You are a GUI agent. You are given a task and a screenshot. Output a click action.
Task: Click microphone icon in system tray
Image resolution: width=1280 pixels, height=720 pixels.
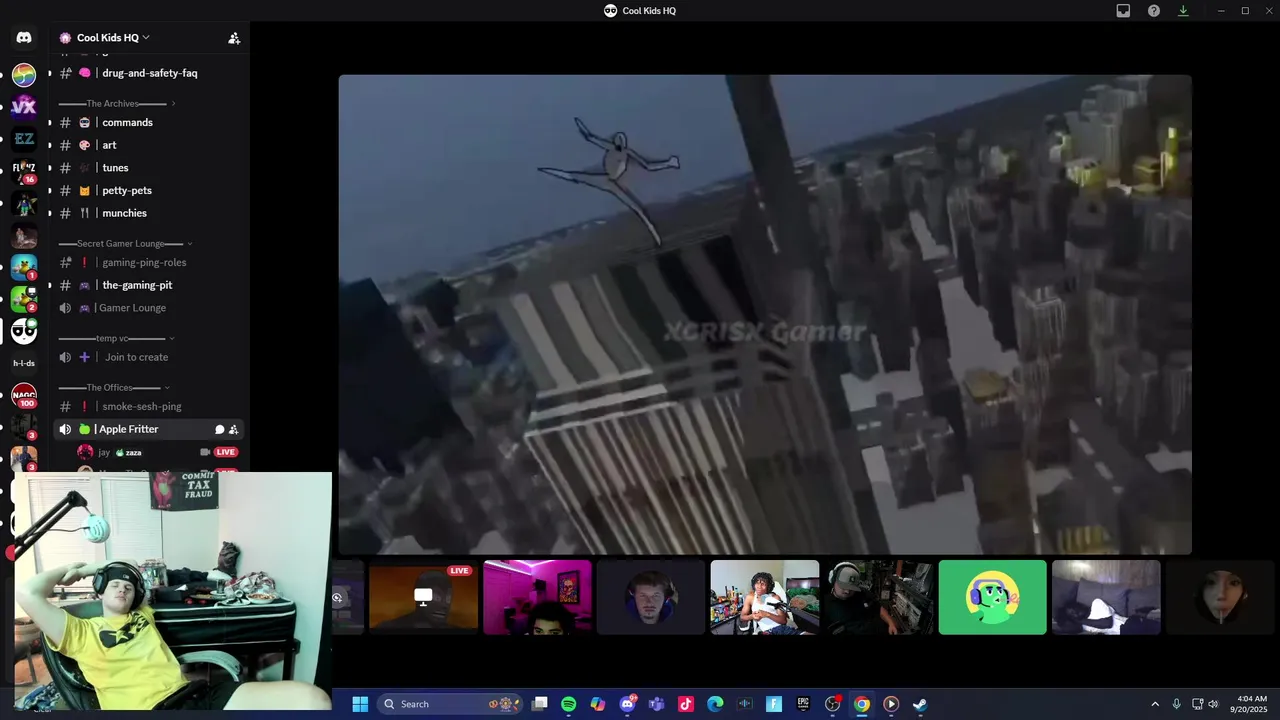pos(1176,704)
